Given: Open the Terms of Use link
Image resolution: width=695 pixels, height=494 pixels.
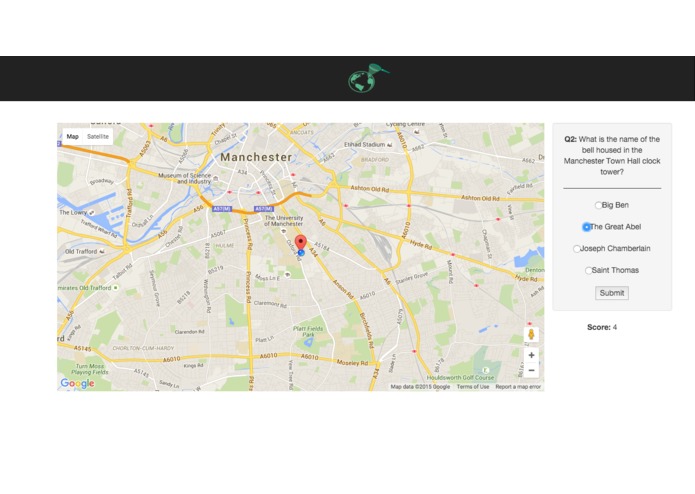Looking at the screenshot, I should coord(473,387).
